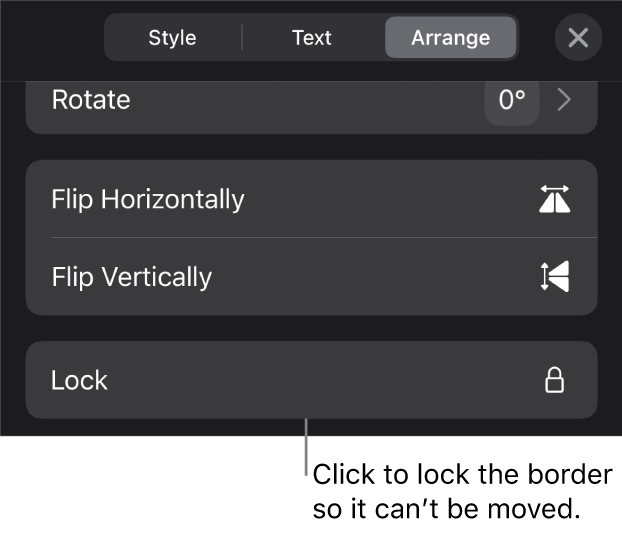
Task: Expand rotate options with the chevron arrow
Action: click(564, 100)
